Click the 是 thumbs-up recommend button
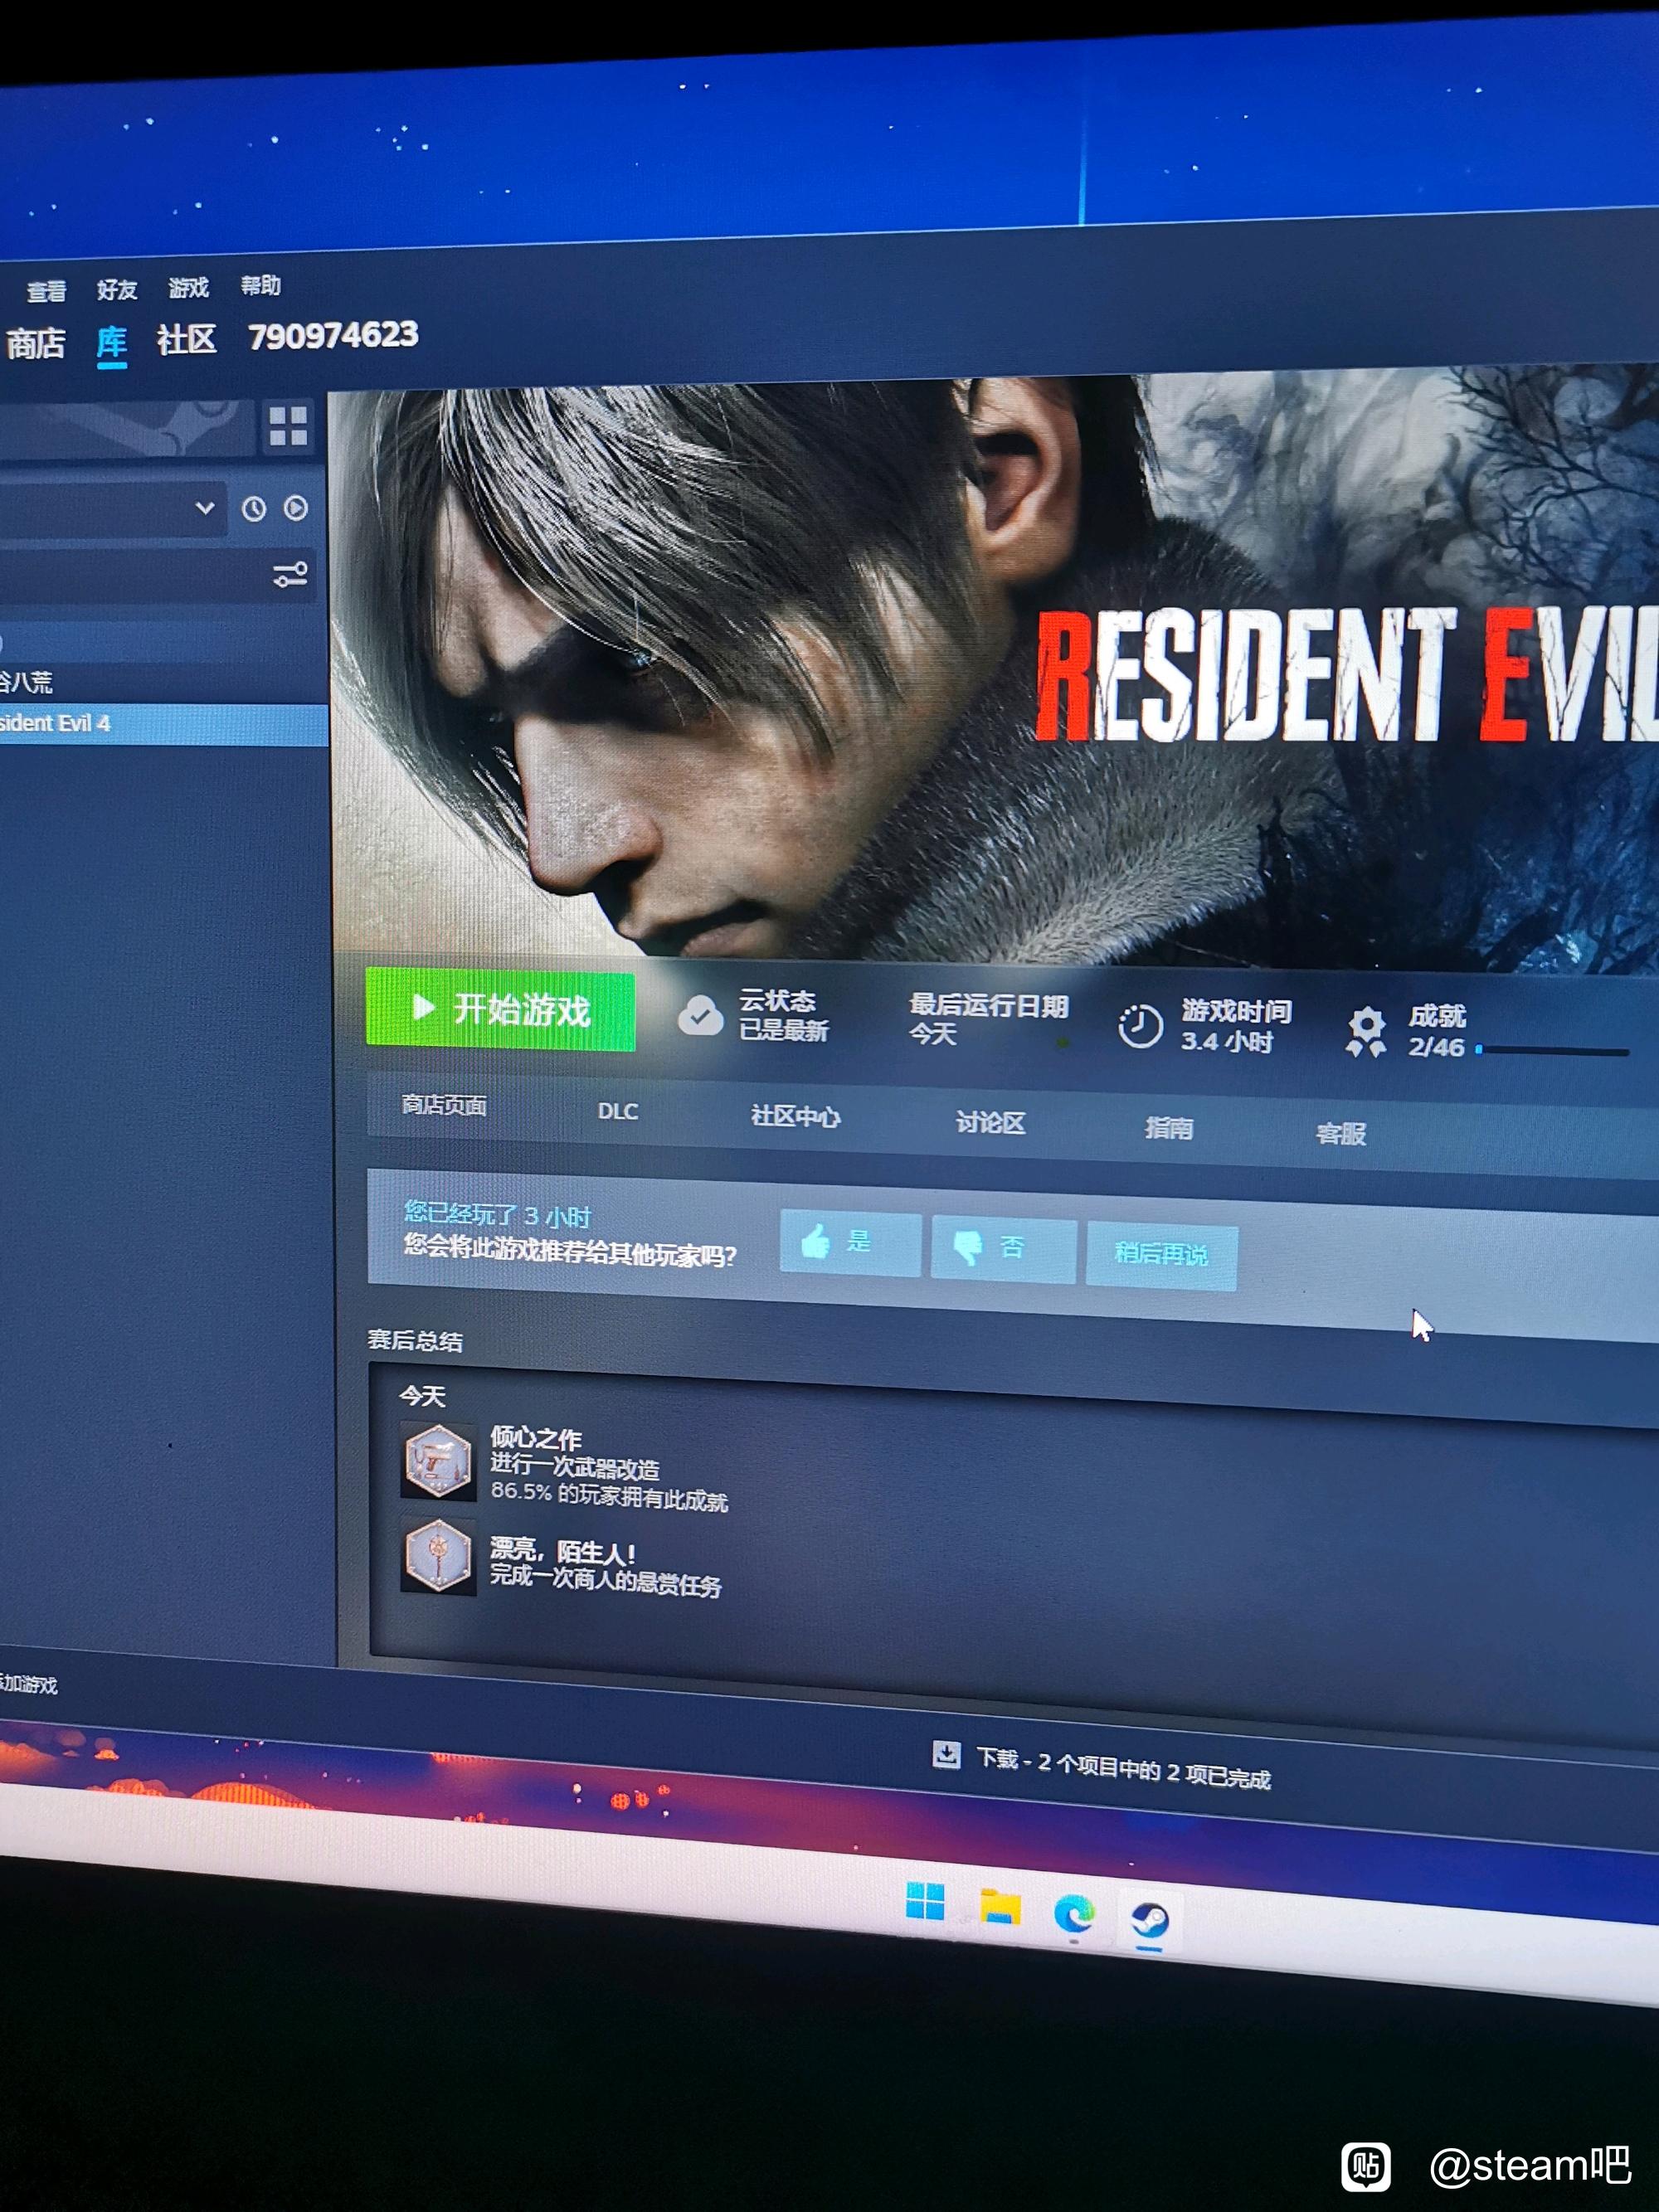 [850, 1243]
